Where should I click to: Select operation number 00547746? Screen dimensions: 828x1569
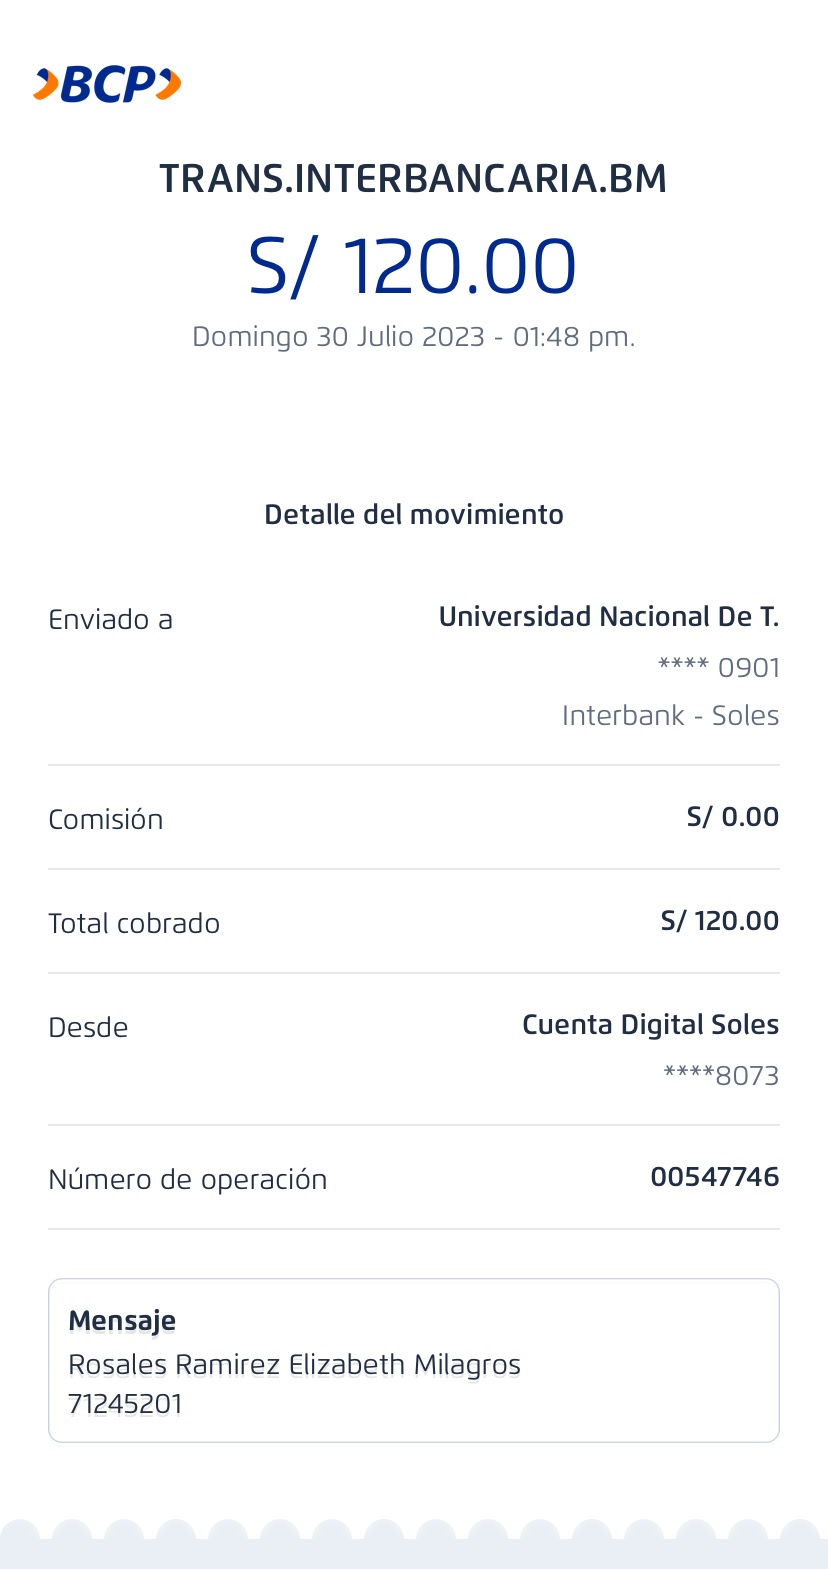[x=714, y=1177]
